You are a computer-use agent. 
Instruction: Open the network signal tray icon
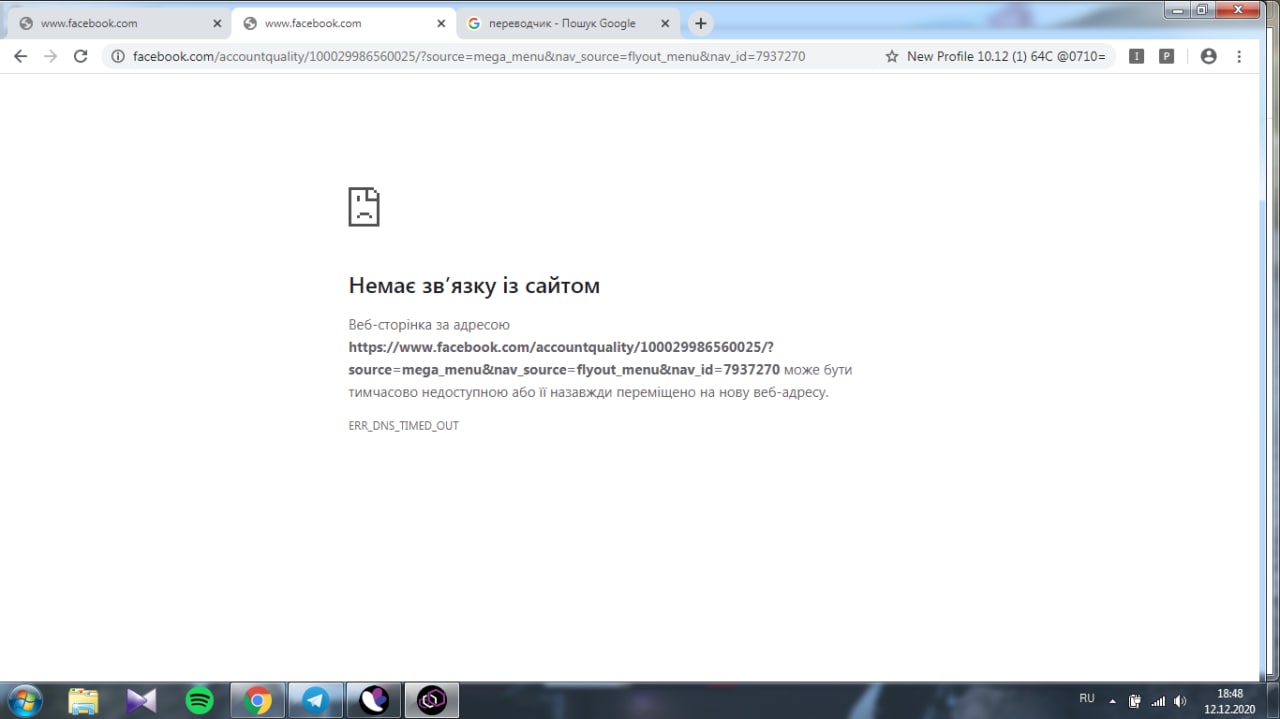1158,701
